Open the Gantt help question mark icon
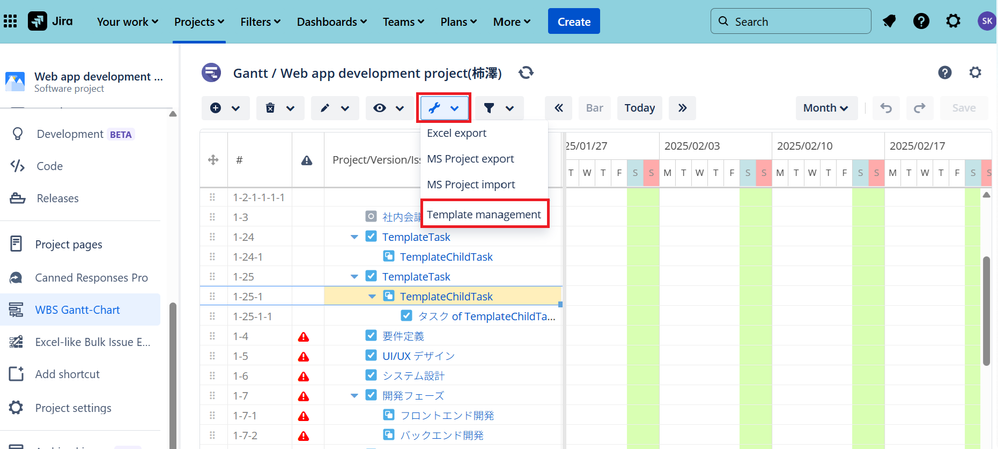The image size is (998, 449). click(x=945, y=73)
